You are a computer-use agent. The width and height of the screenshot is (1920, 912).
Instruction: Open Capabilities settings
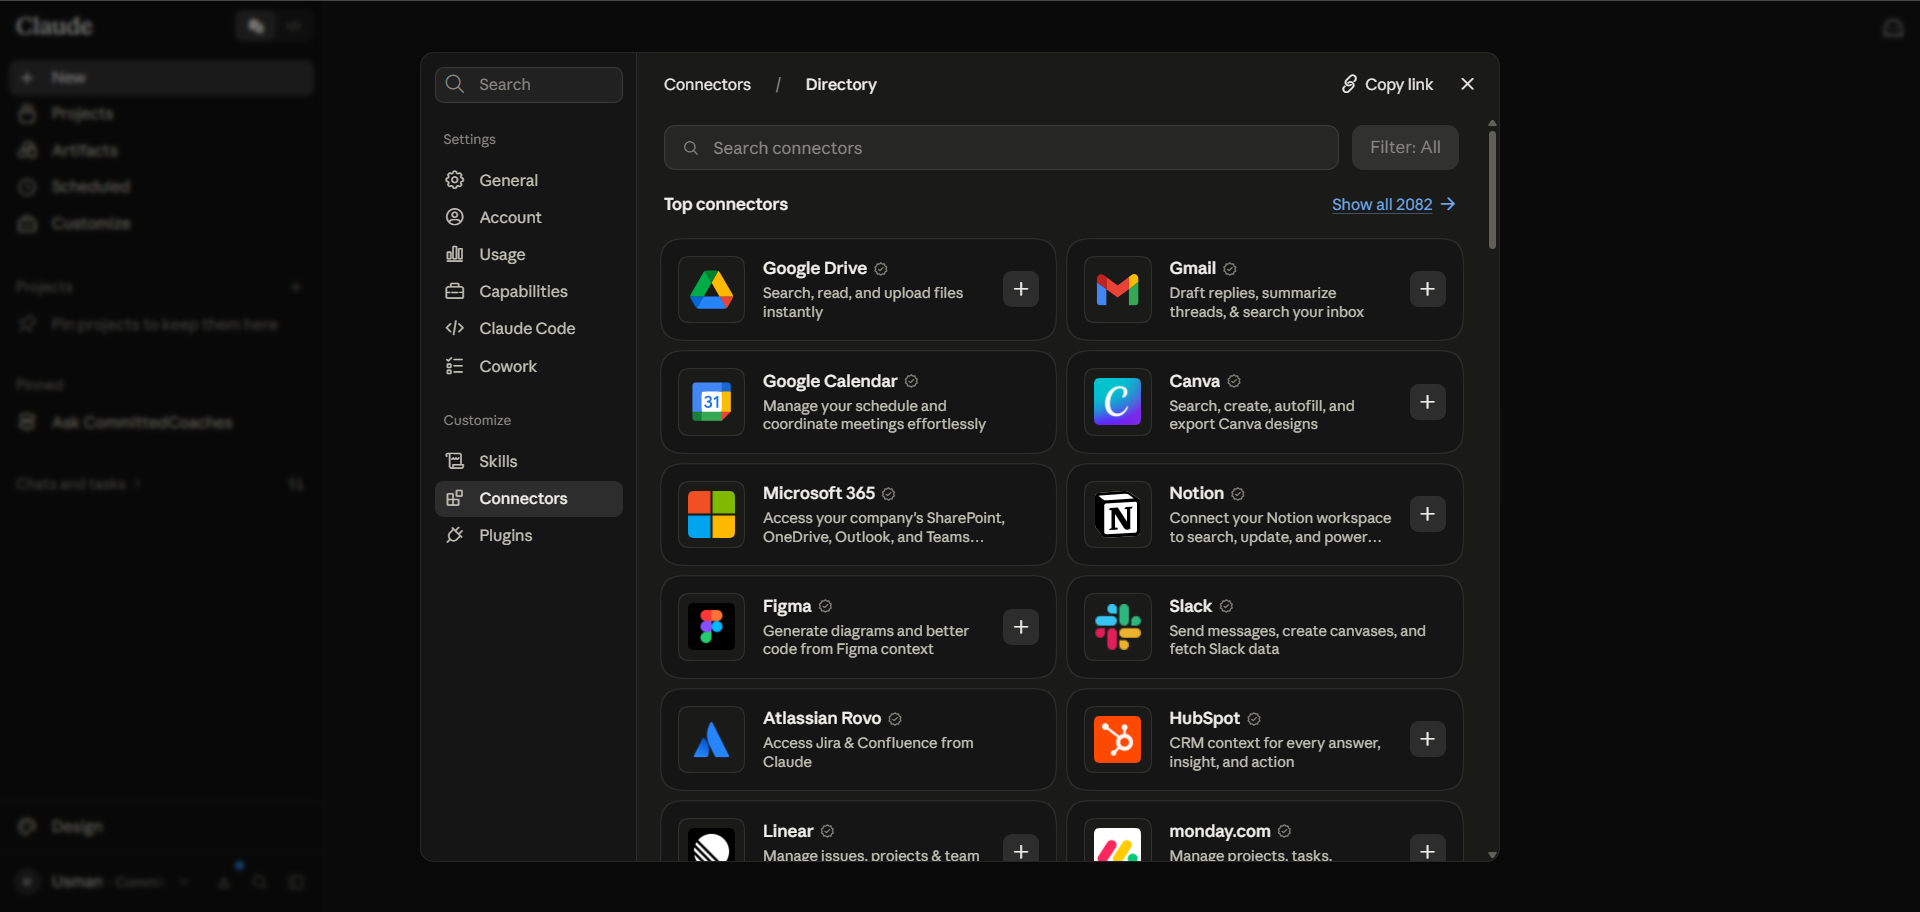tap(528, 291)
